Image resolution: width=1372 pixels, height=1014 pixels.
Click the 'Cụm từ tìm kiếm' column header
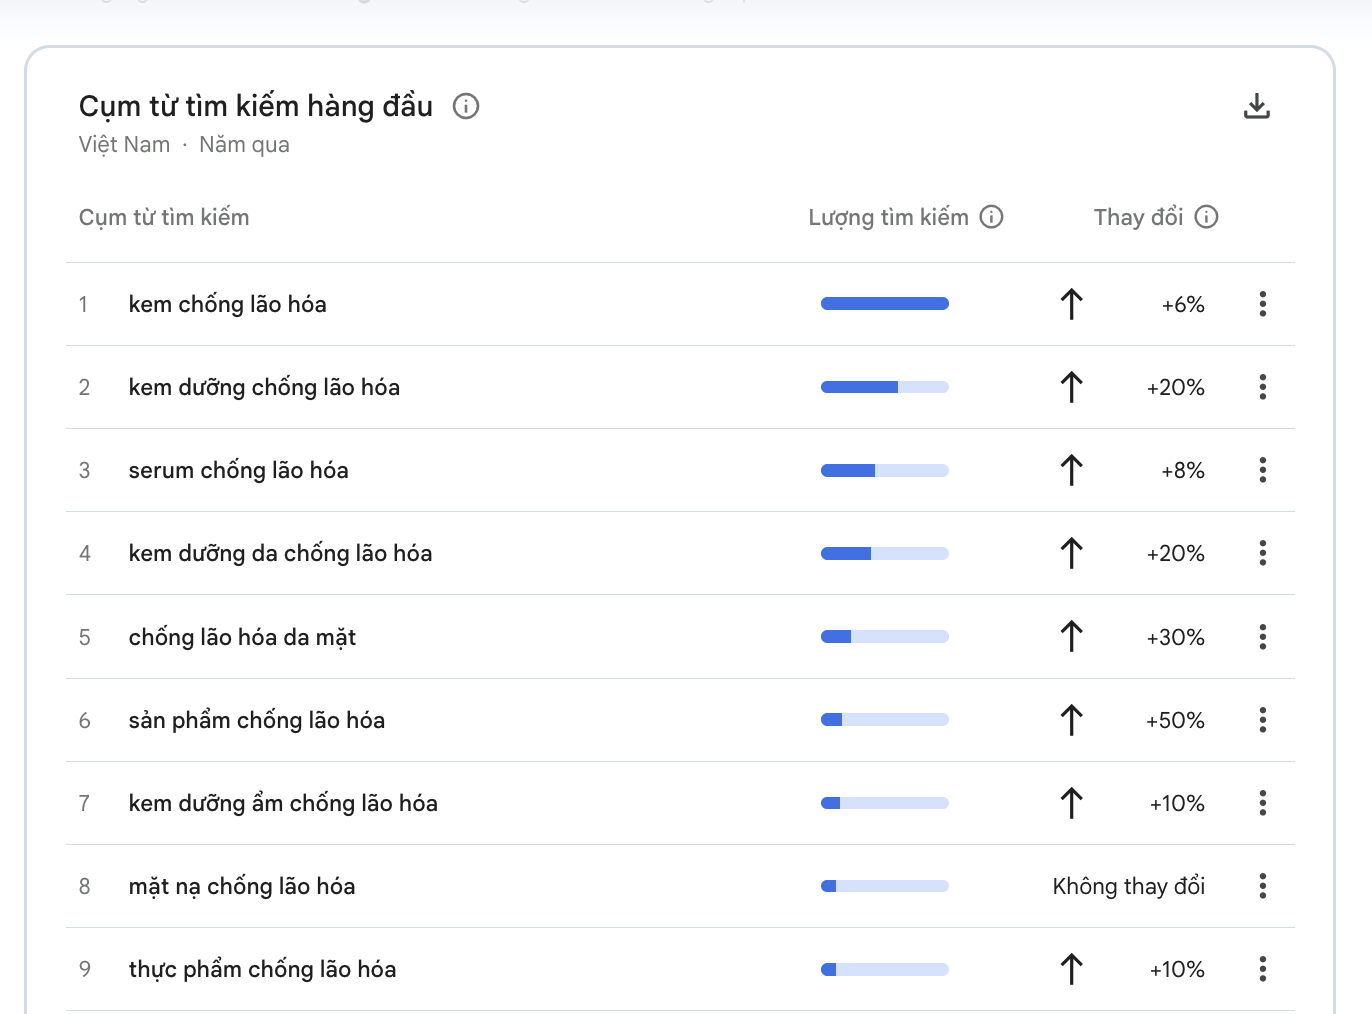click(164, 217)
